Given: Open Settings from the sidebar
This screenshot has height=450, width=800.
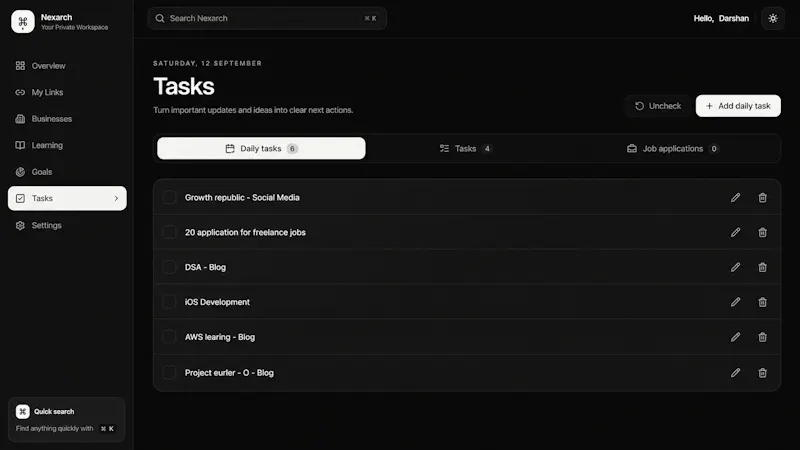Looking at the screenshot, I should pos(67,225).
